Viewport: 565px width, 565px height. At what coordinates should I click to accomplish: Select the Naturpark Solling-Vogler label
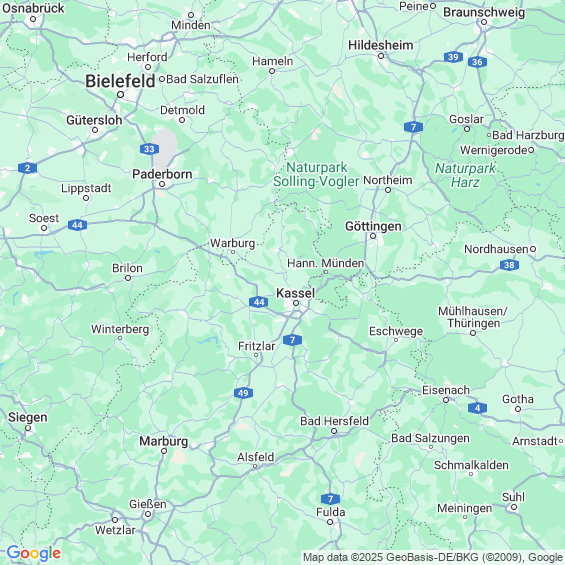point(316,174)
